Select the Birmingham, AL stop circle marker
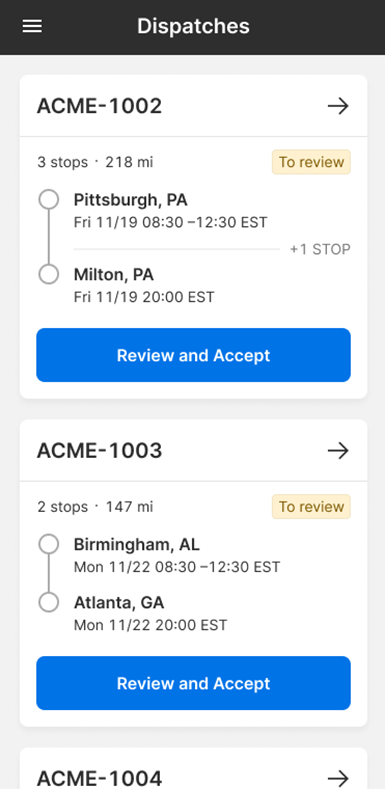Viewport: 385px width, 789px height. pyautogui.click(x=49, y=544)
